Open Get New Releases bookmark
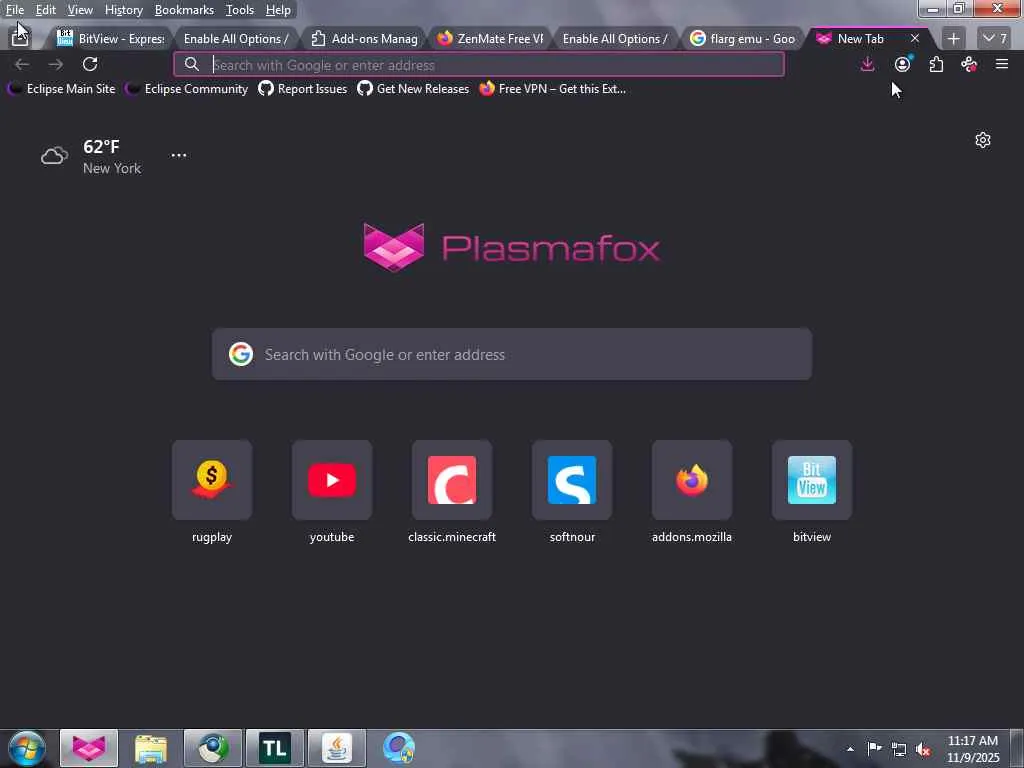The width and height of the screenshot is (1024, 768). (413, 89)
